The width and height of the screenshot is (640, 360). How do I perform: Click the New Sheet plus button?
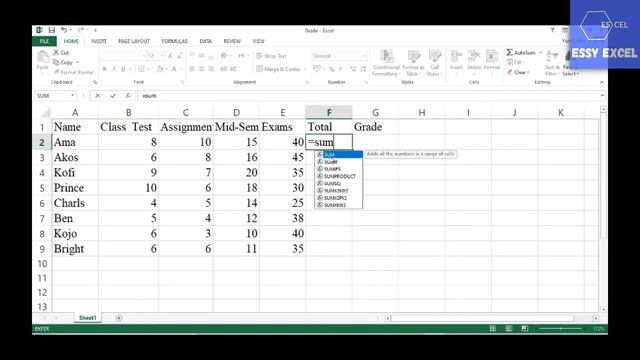tap(119, 318)
